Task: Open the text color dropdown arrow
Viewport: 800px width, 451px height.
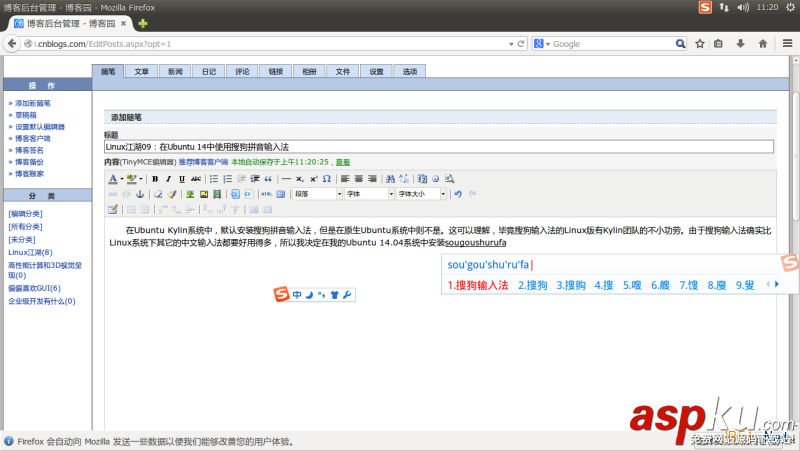Action: [x=122, y=179]
